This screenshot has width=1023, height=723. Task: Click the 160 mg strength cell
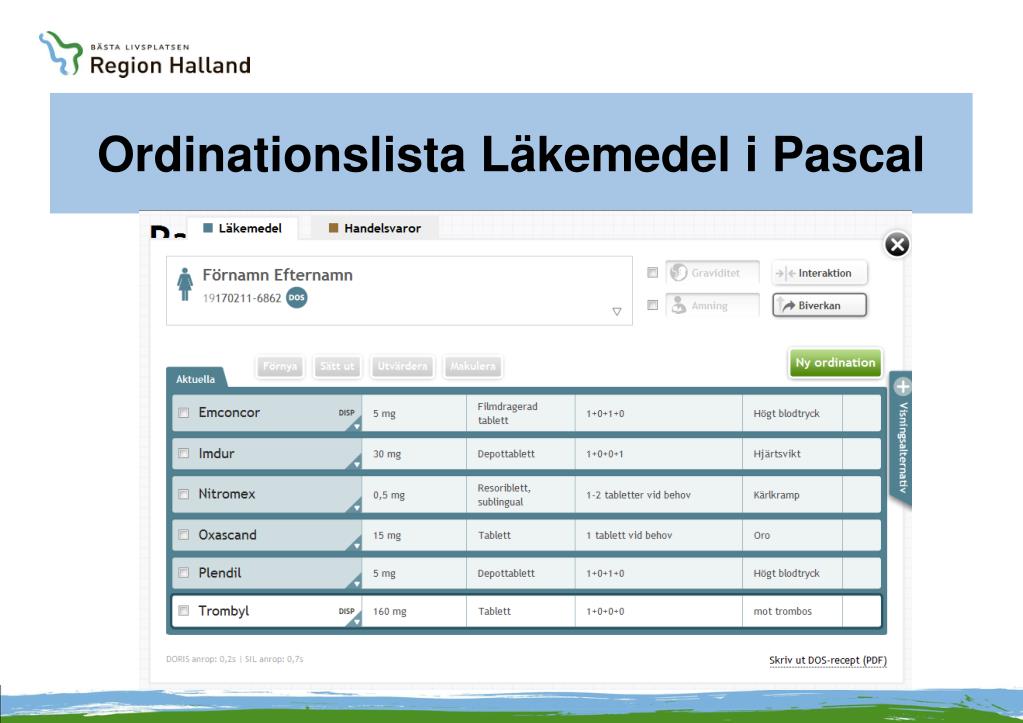pos(414,611)
